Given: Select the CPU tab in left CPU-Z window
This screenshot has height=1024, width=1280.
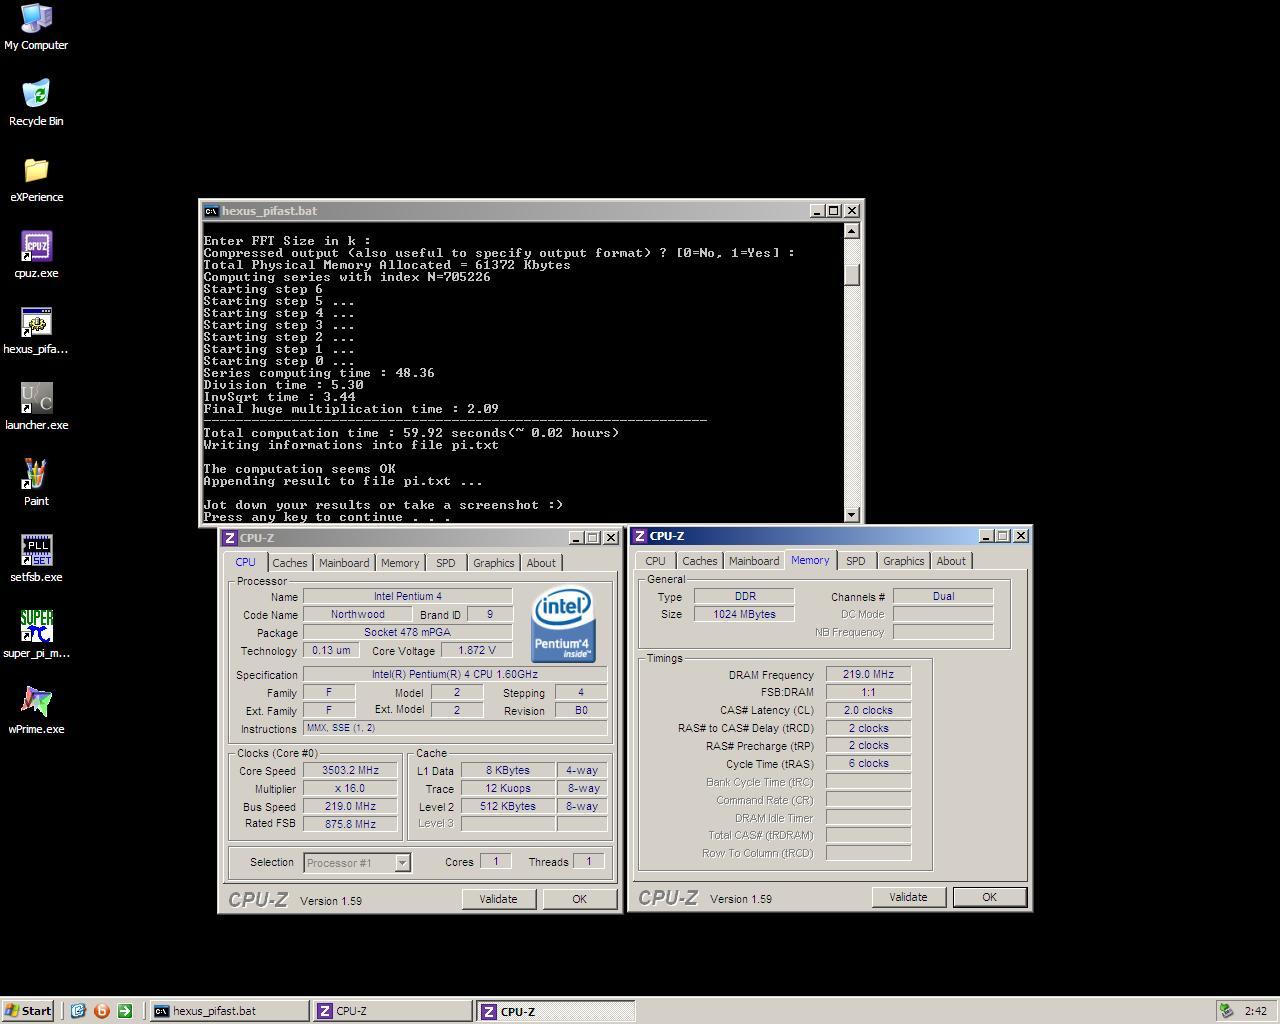Looking at the screenshot, I should [245, 562].
